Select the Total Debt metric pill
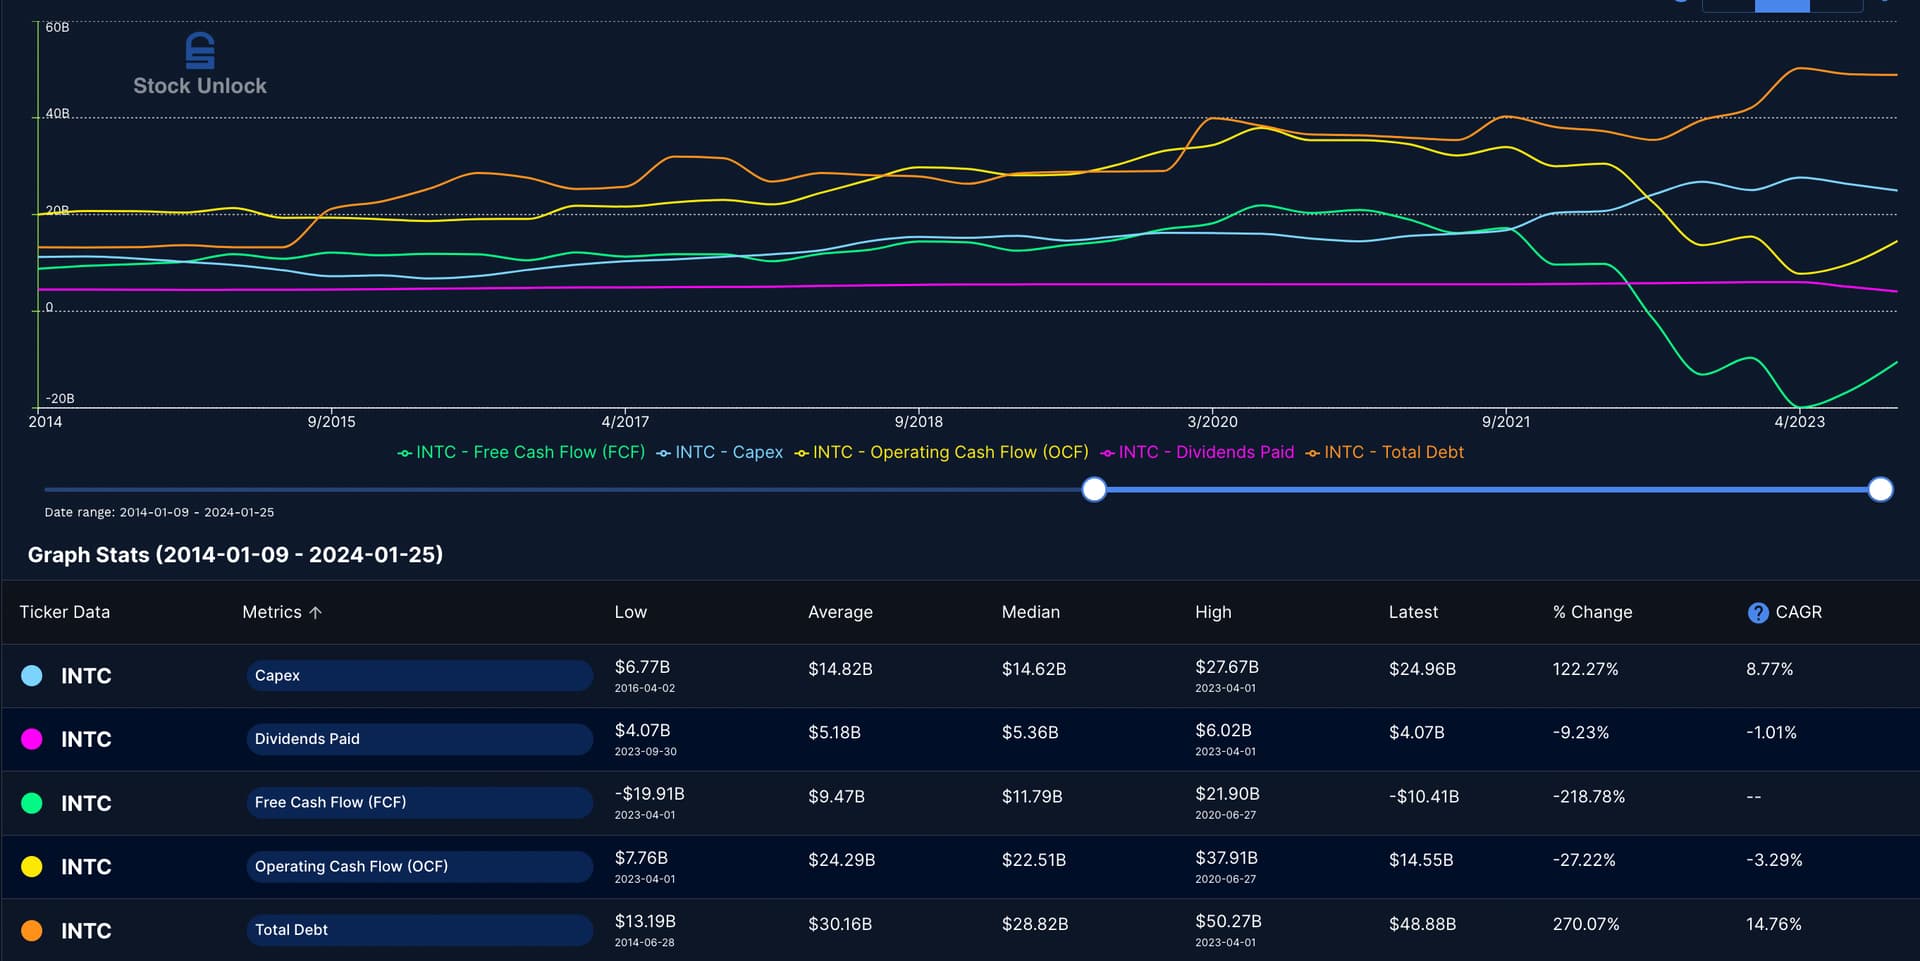 coord(420,930)
